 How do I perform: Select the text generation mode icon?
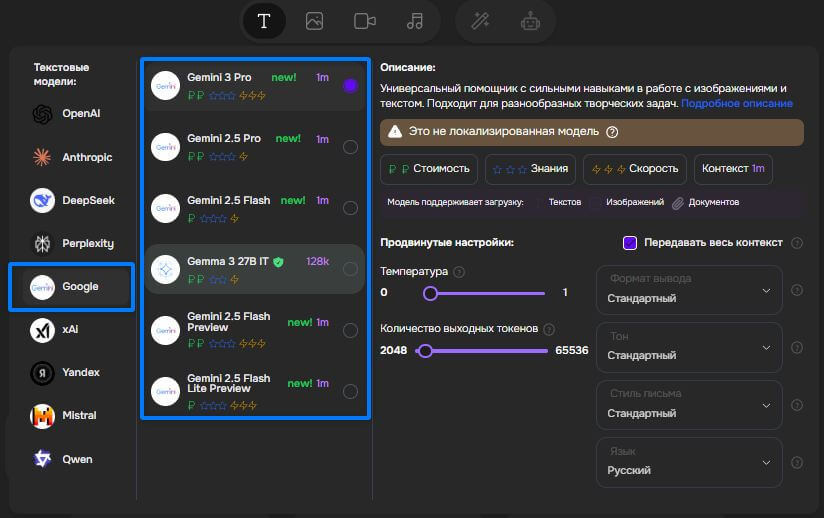pyautogui.click(x=264, y=21)
